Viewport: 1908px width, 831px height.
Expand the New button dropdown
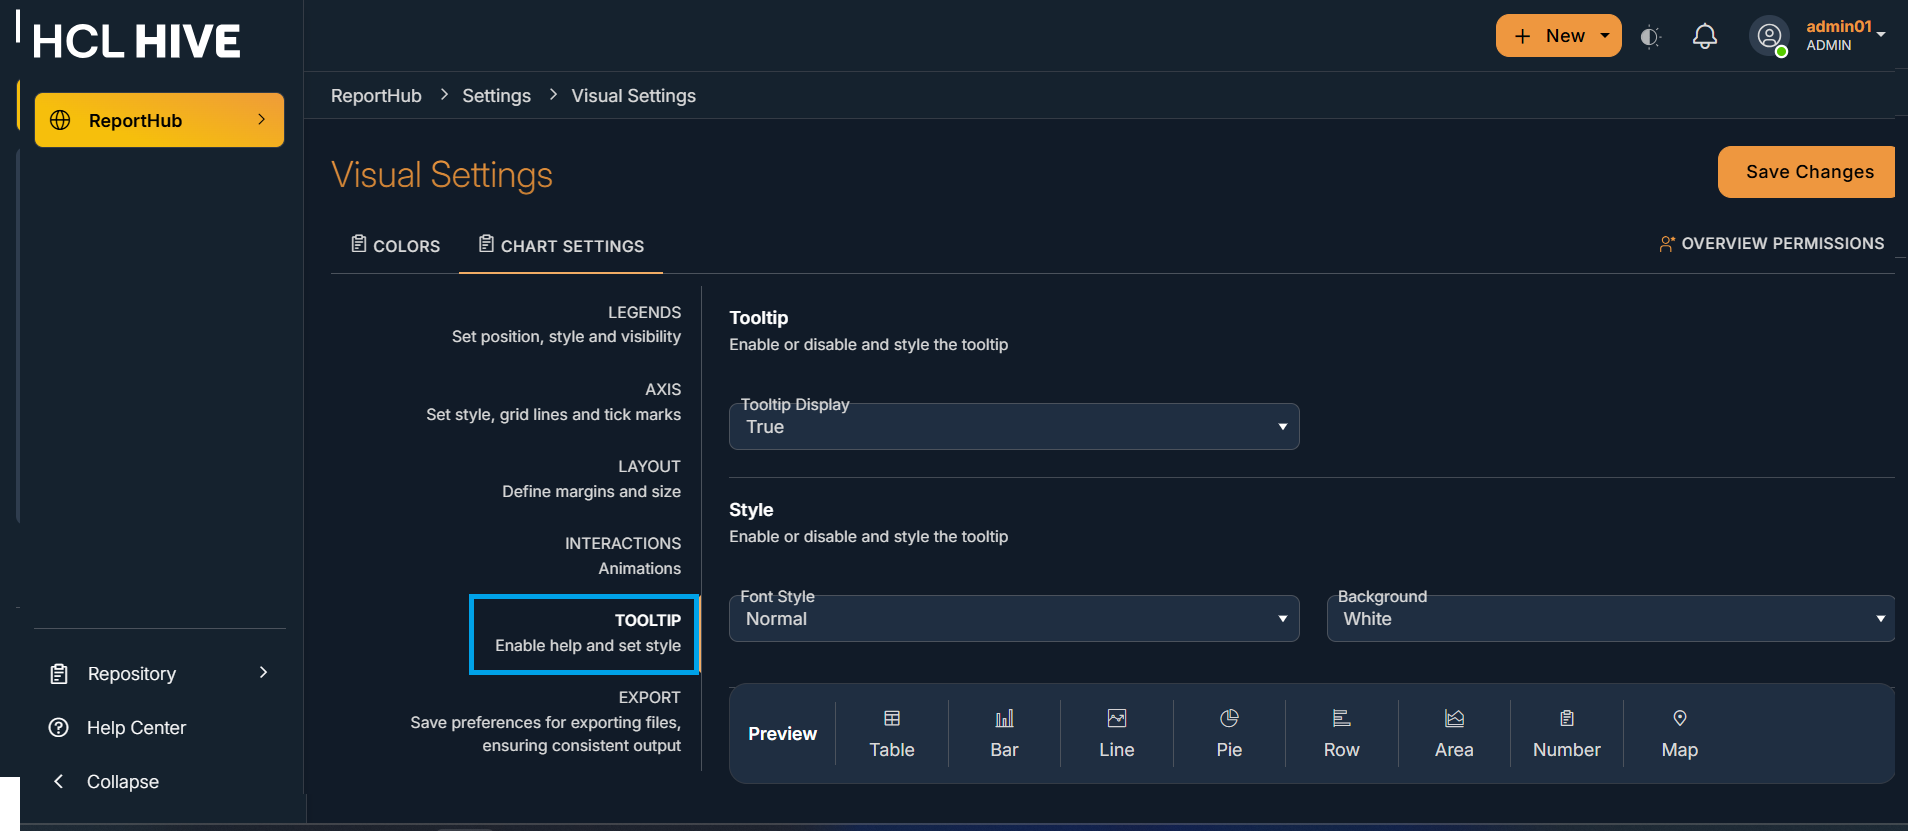pos(1605,36)
